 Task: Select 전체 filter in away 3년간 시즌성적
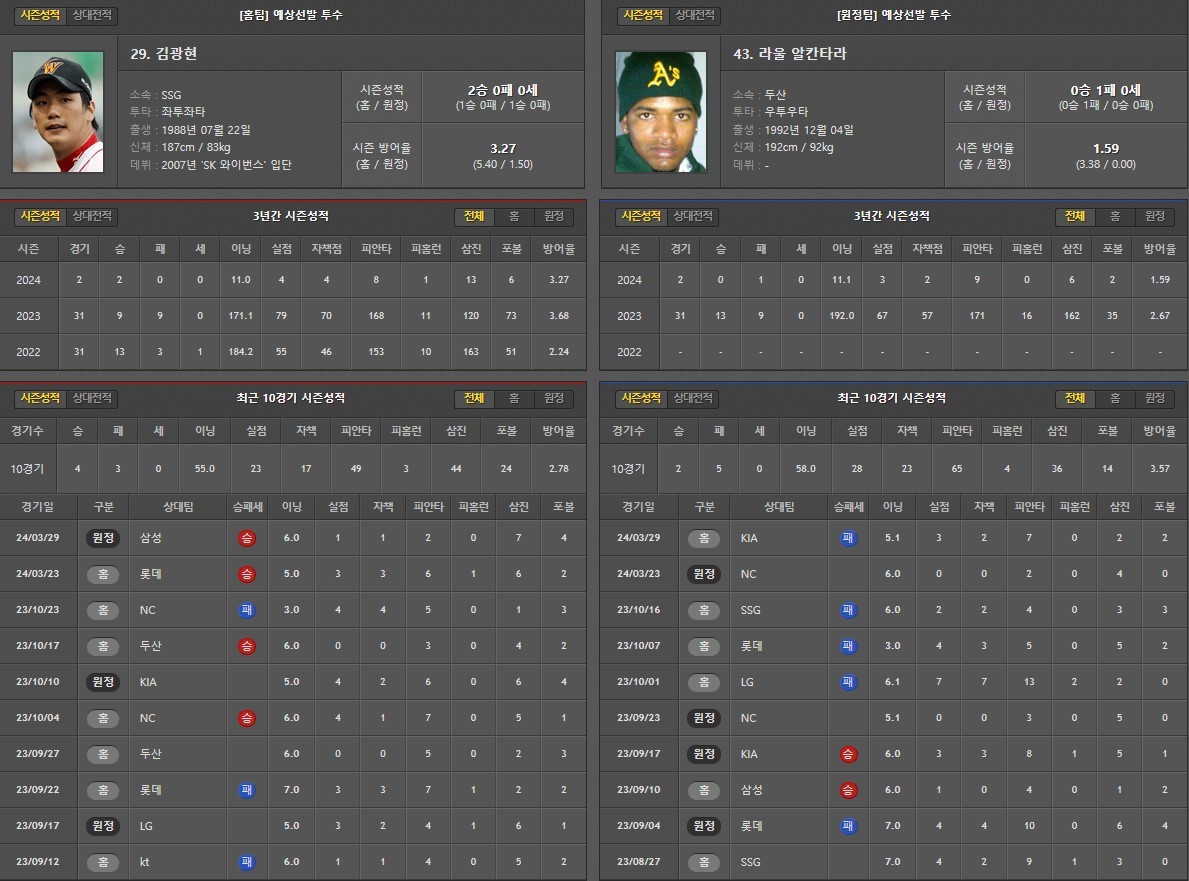coord(1075,217)
